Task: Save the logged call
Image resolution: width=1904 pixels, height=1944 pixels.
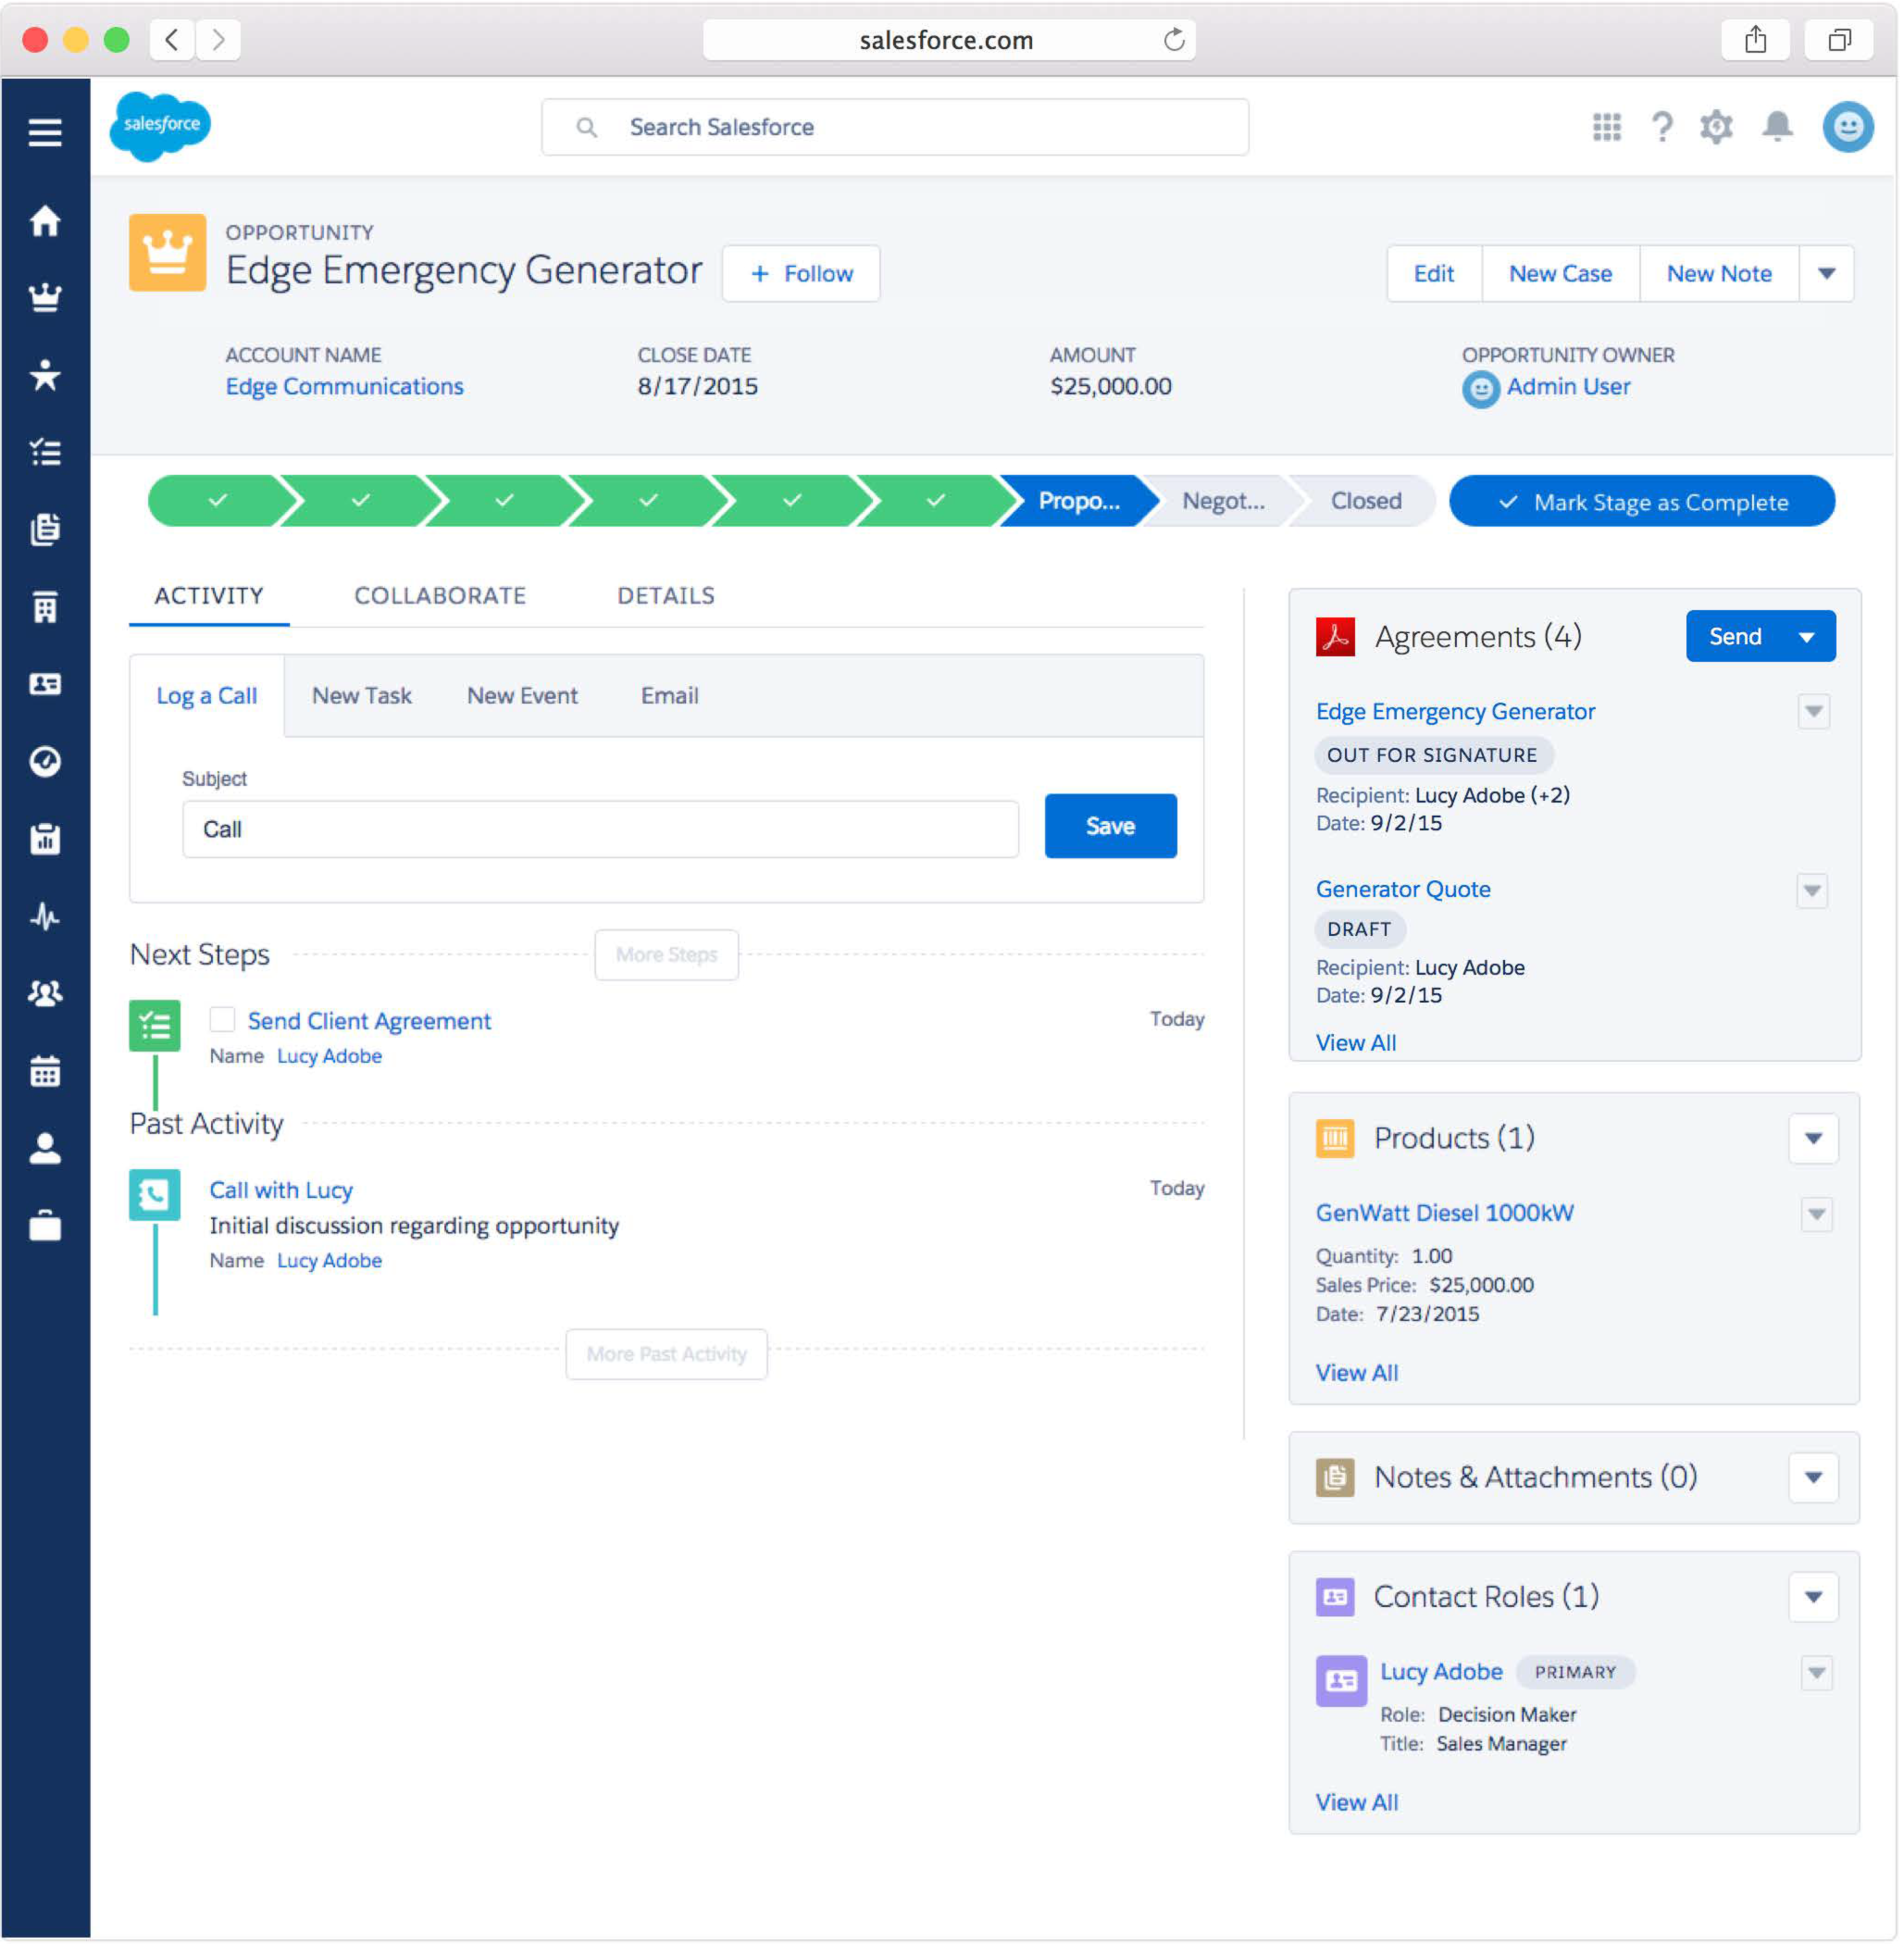Action: tap(1111, 827)
